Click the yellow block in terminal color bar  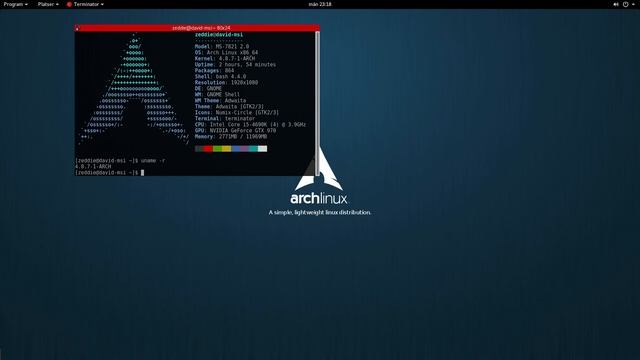pos(226,149)
